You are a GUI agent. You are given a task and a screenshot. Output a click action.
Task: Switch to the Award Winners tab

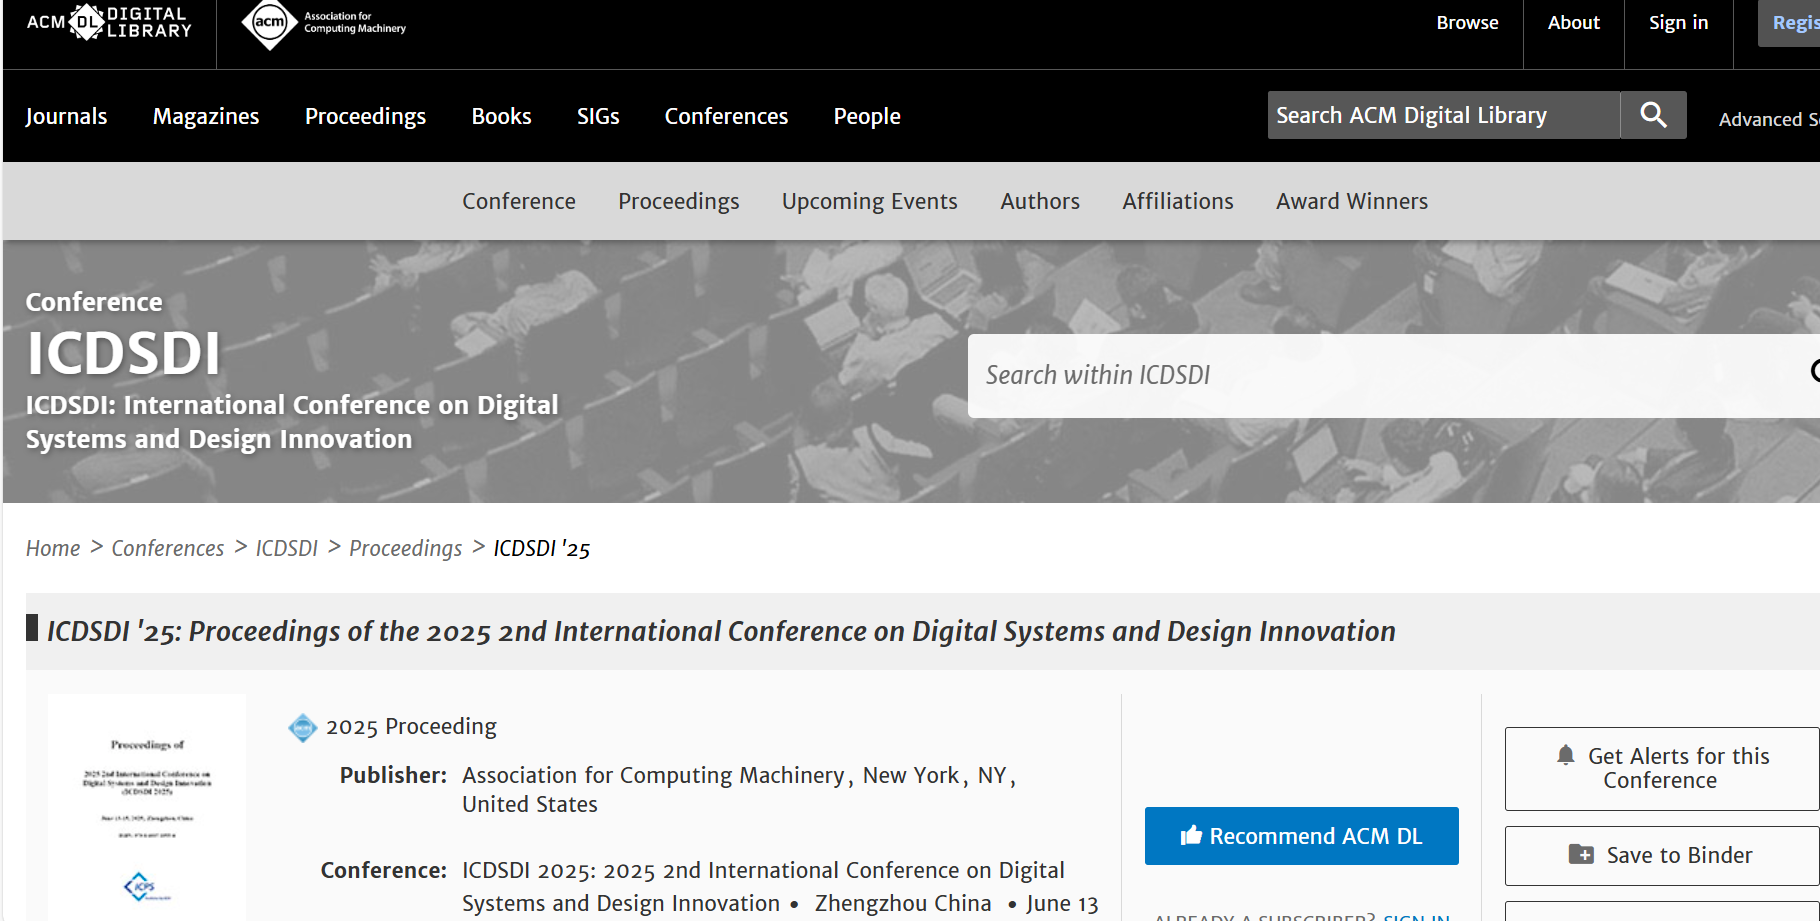point(1351,201)
